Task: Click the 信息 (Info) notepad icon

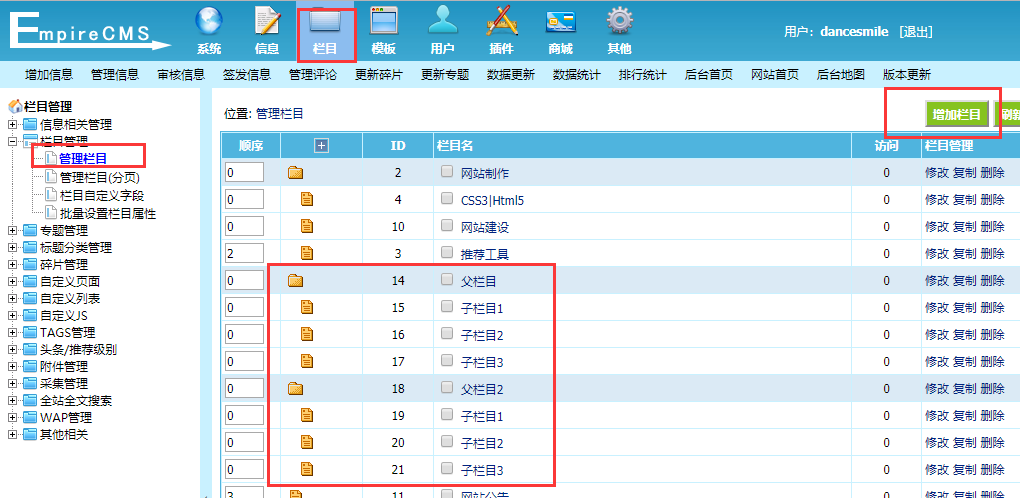Action: [x=267, y=24]
